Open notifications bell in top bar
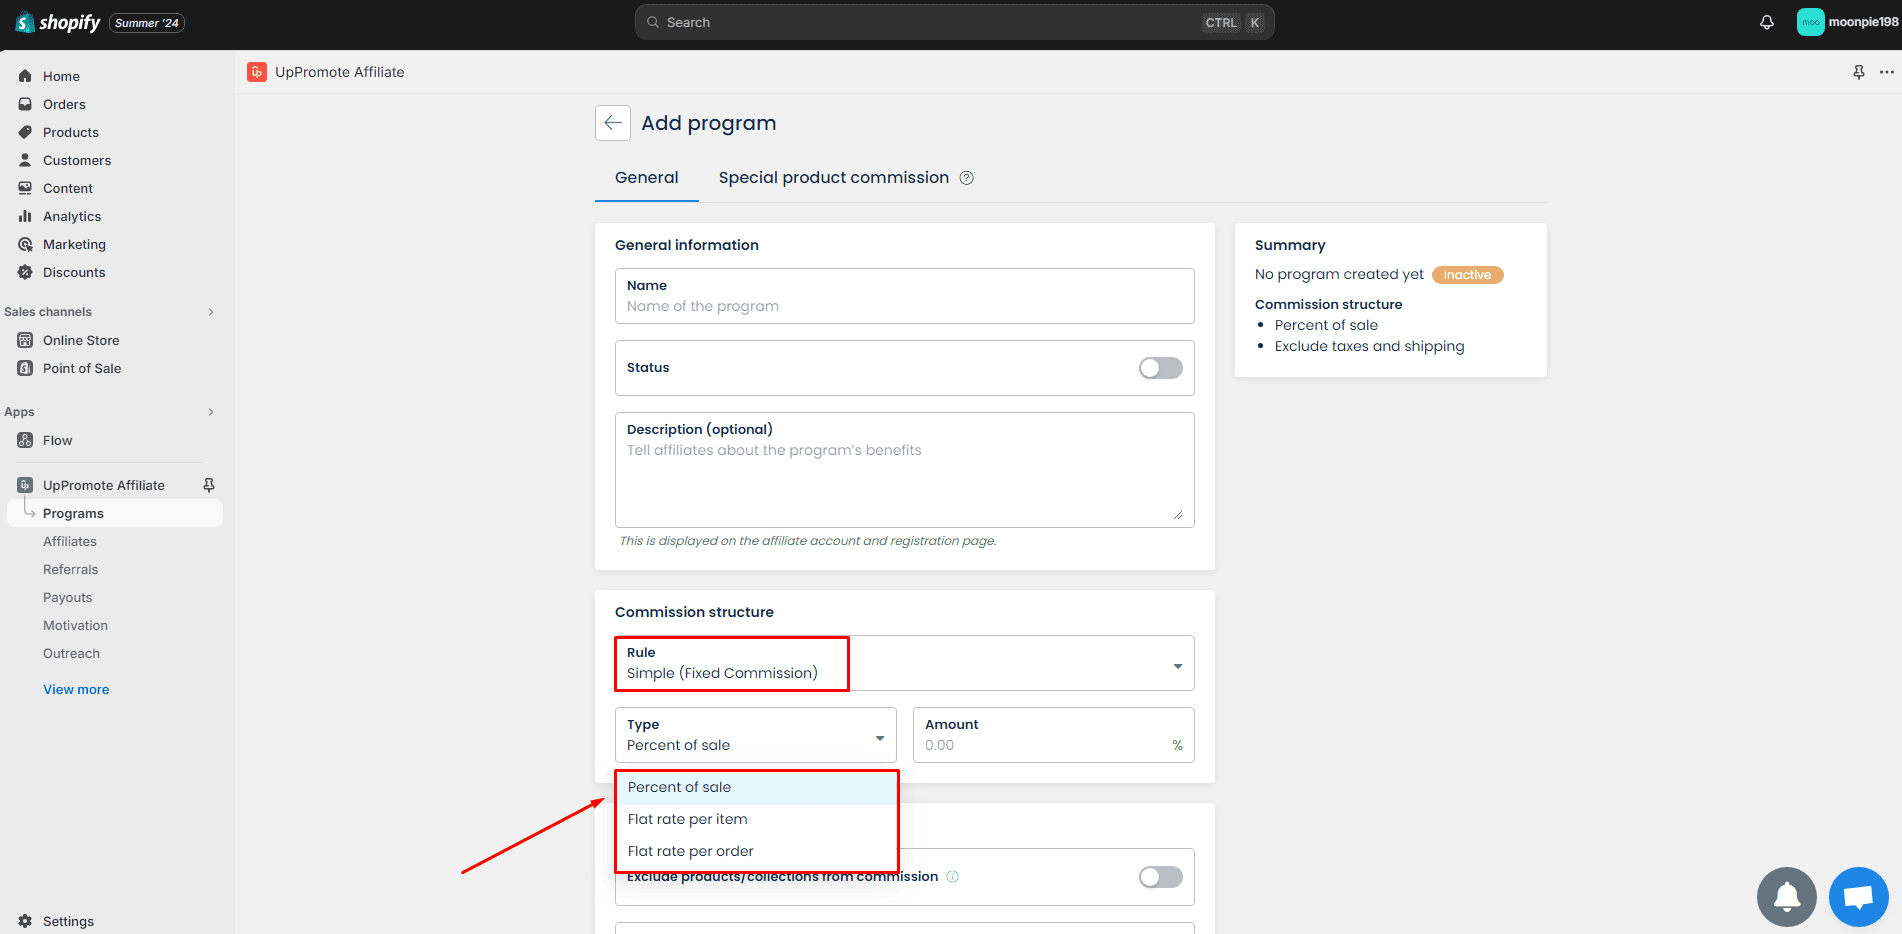Image resolution: width=1902 pixels, height=934 pixels. [1767, 22]
